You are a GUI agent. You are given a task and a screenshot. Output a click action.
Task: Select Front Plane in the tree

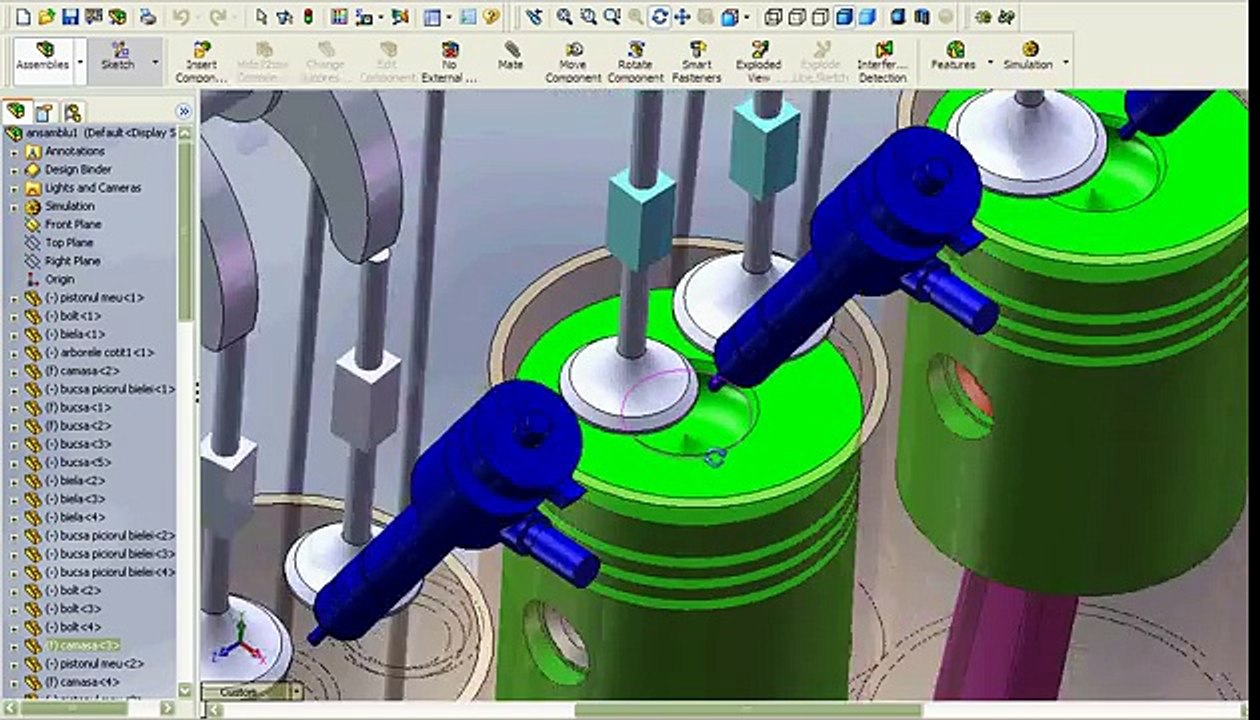(x=72, y=225)
